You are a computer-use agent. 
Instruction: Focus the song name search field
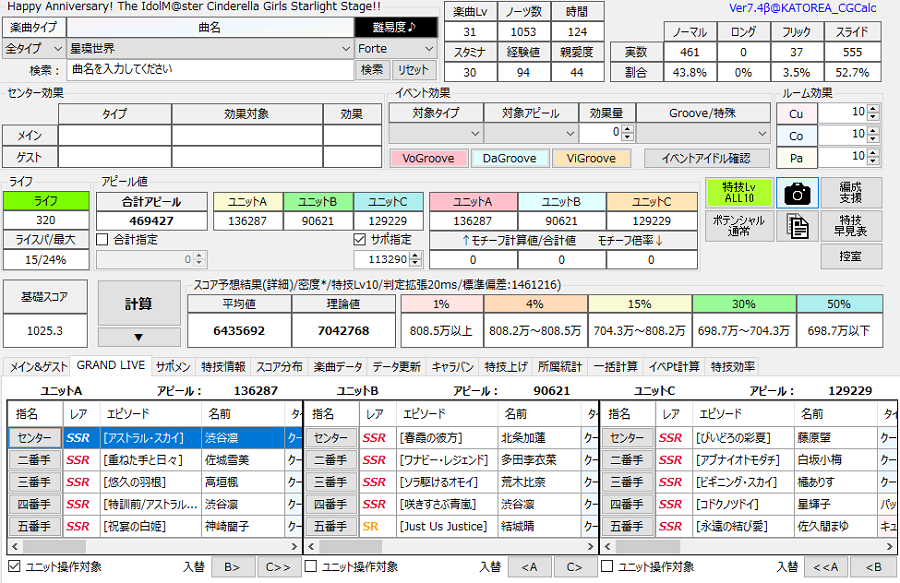[210, 69]
